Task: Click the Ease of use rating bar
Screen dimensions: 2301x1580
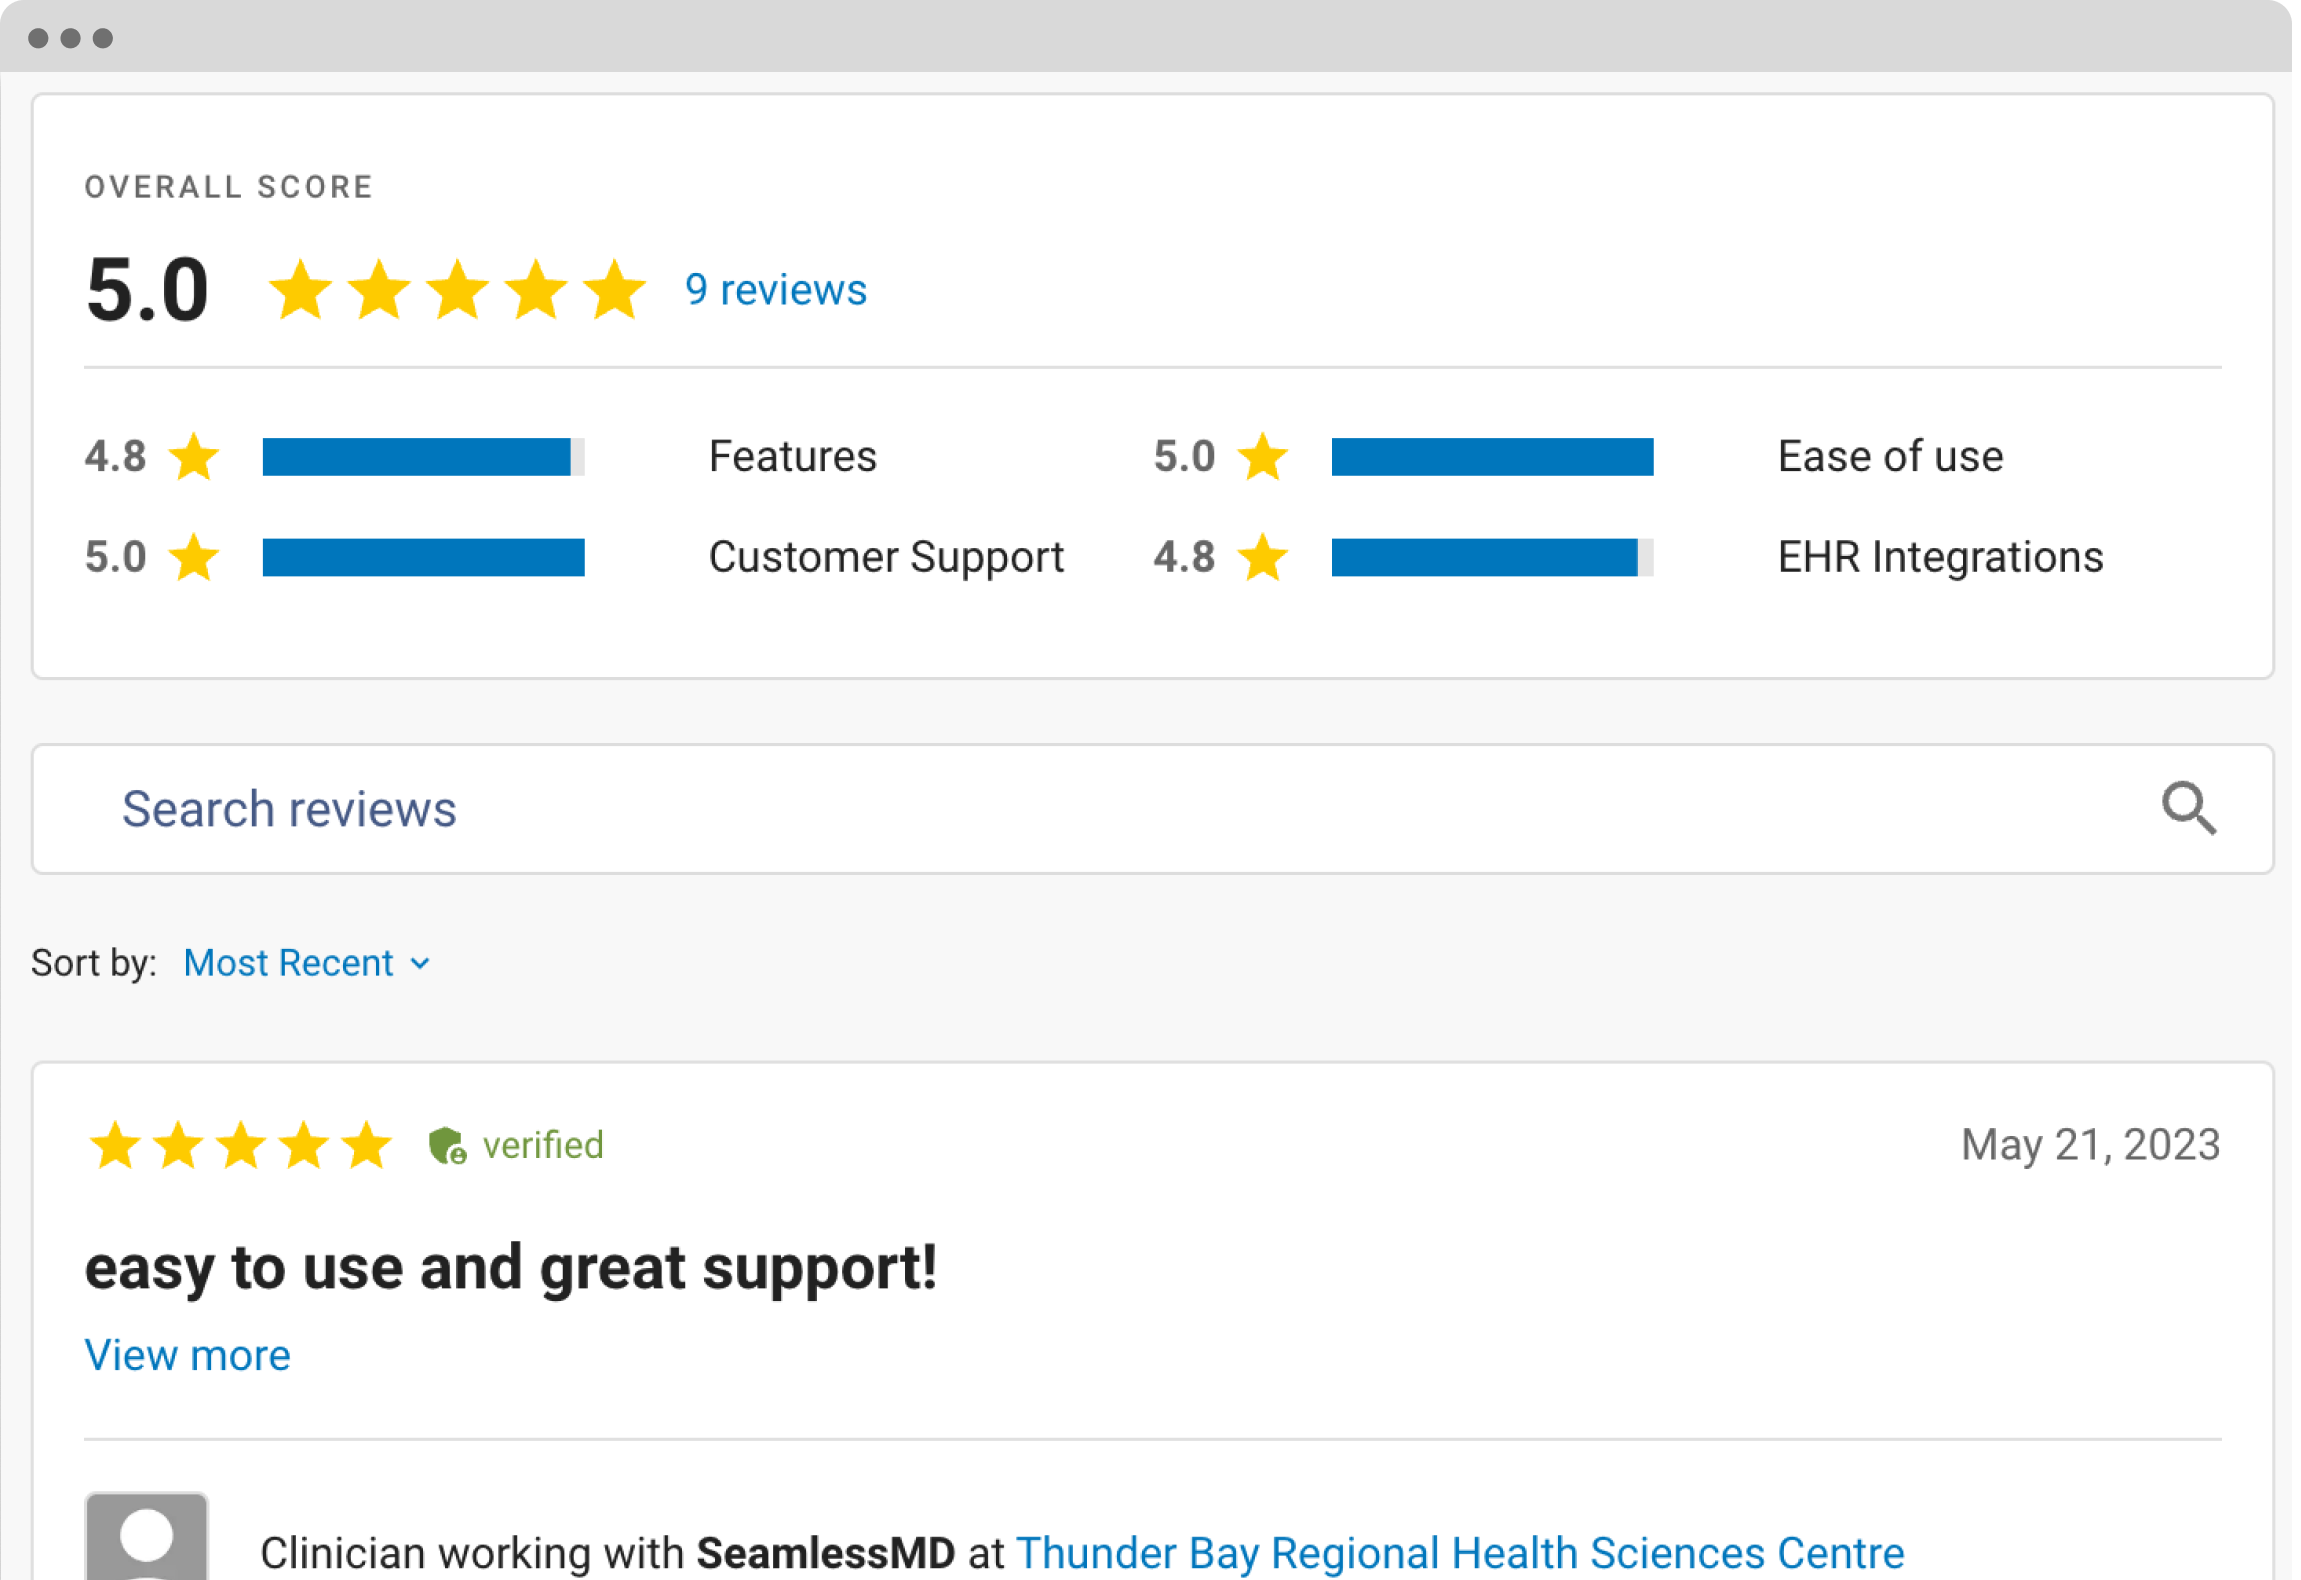Action: [x=1492, y=457]
